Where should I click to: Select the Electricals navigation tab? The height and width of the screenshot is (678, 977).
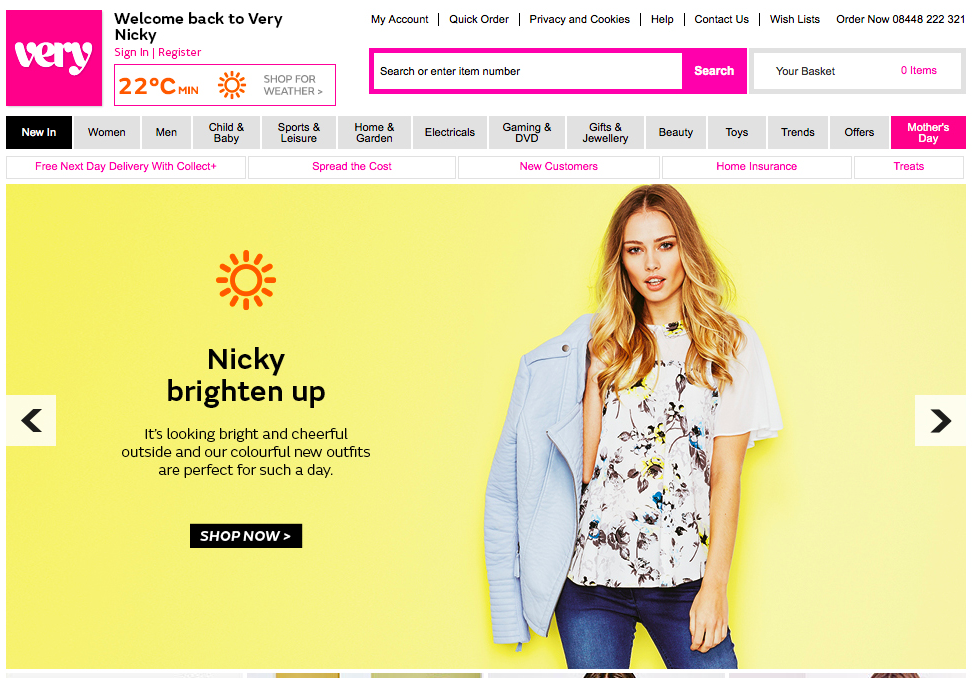(x=450, y=132)
